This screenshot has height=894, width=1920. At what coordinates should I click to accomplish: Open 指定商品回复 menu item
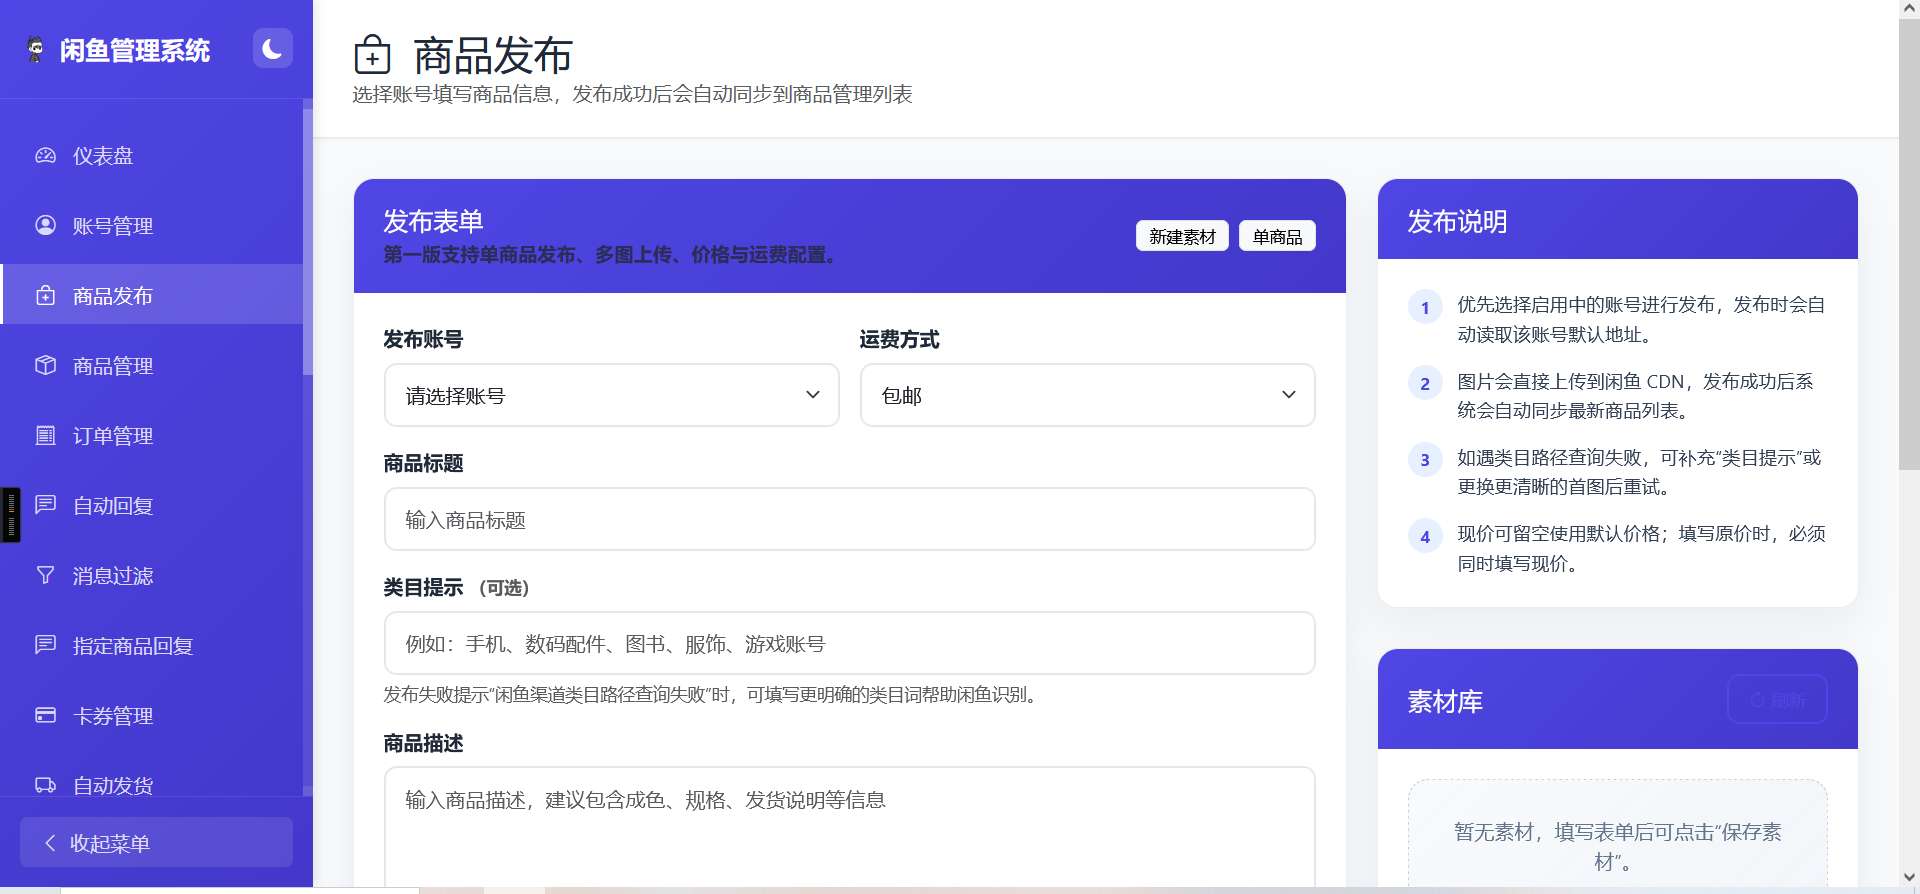[152, 645]
